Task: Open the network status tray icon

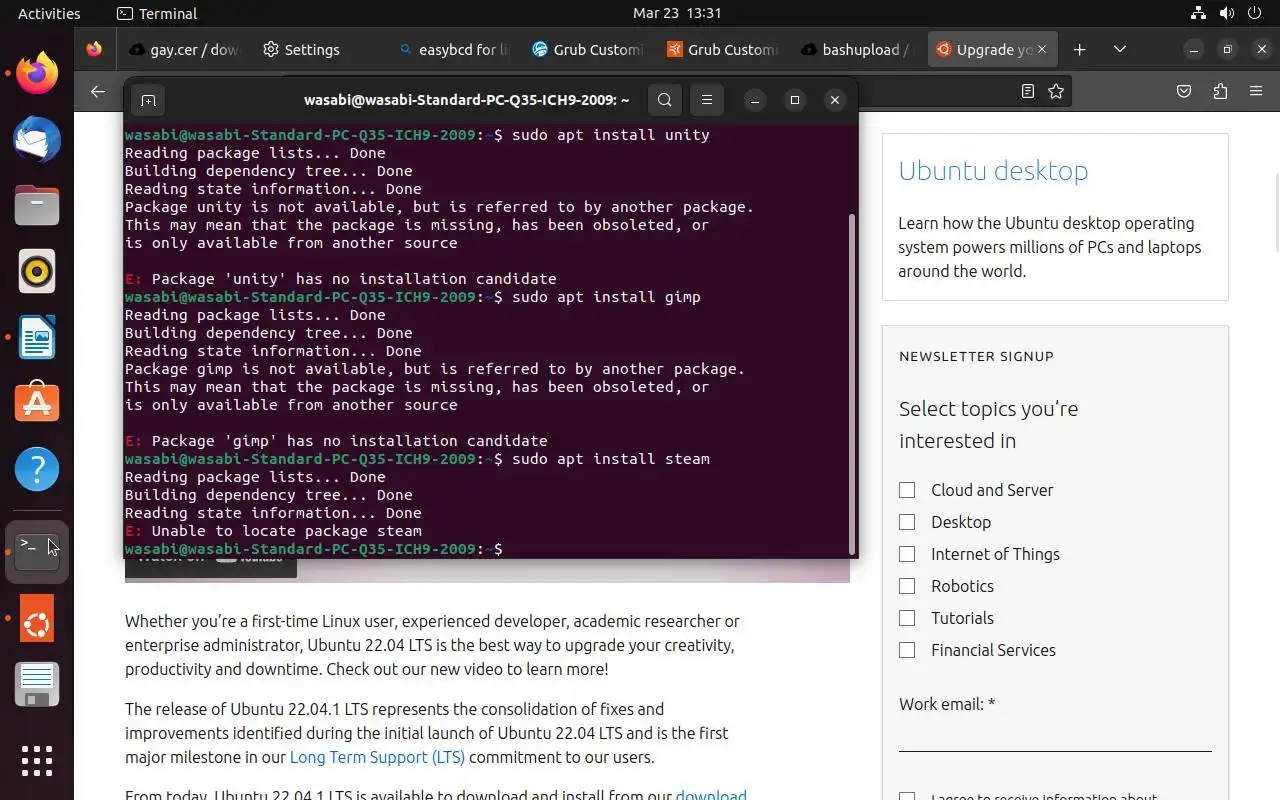Action: point(1198,13)
